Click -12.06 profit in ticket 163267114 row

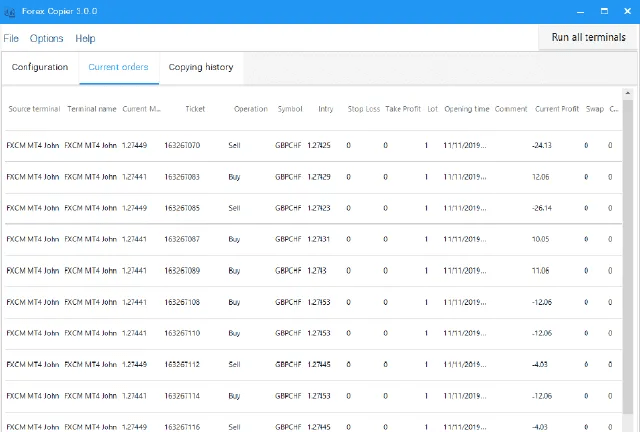click(x=542, y=396)
